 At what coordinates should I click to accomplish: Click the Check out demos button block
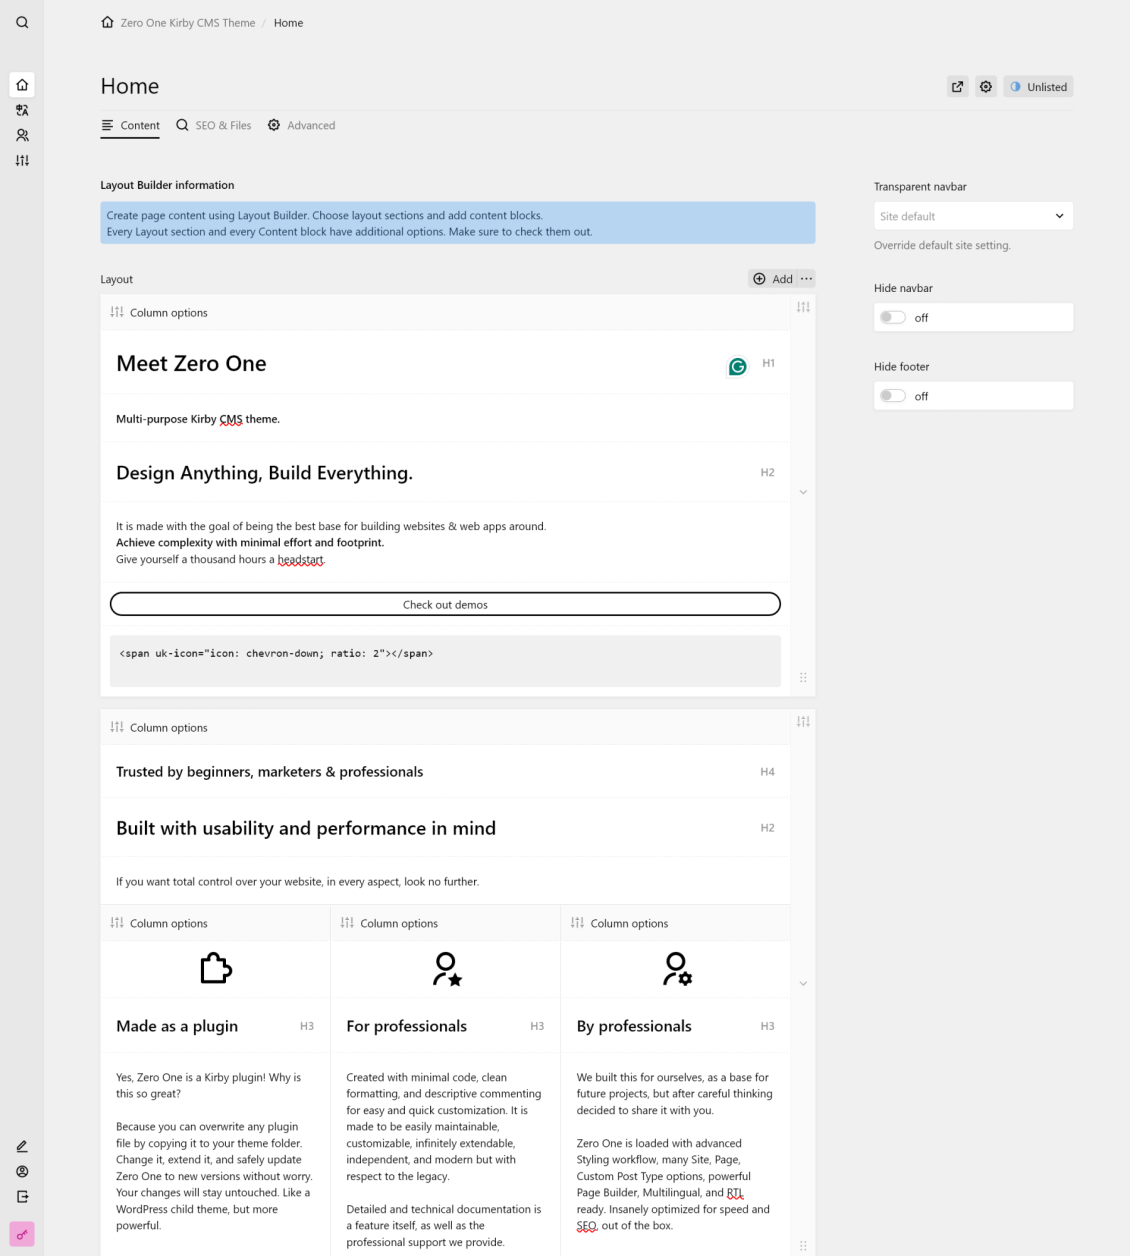tap(445, 605)
